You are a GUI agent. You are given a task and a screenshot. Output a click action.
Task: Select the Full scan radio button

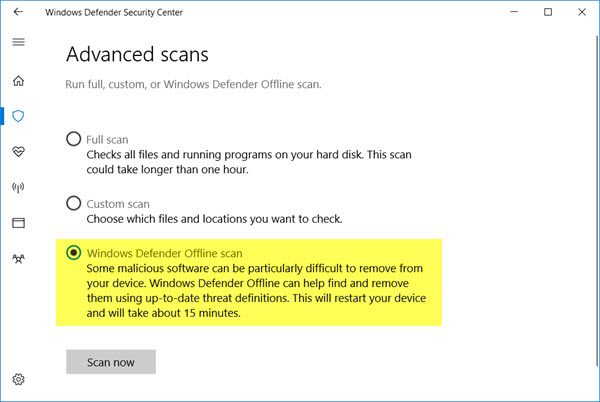[73, 140]
